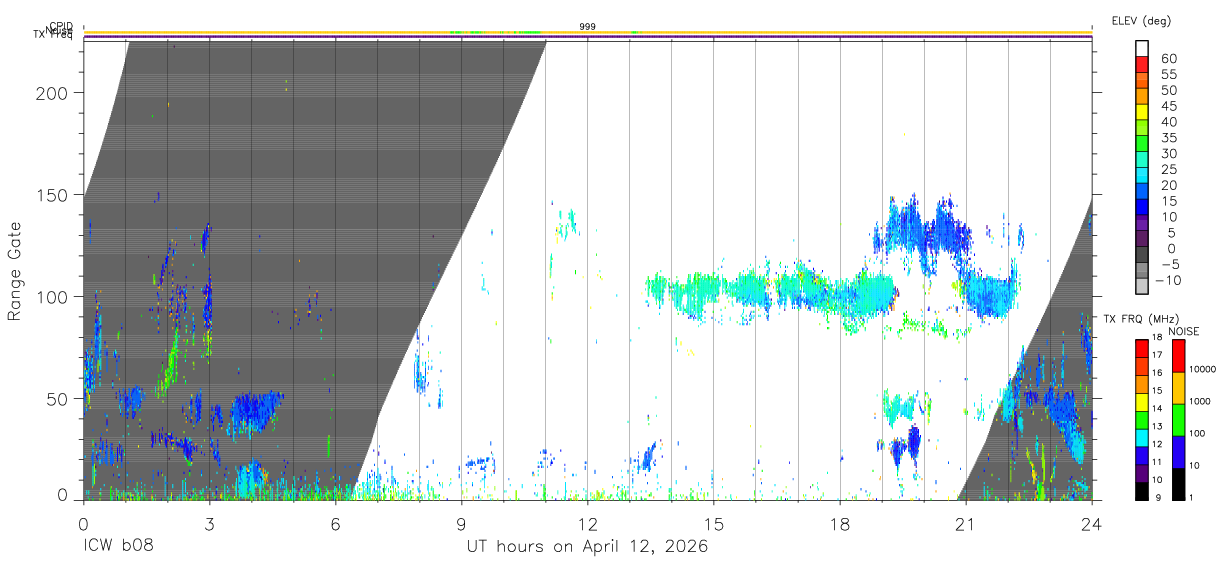The width and height of the screenshot is (1228, 567).
Task: Click the "18" tick on UT hours axis
Action: point(839,522)
